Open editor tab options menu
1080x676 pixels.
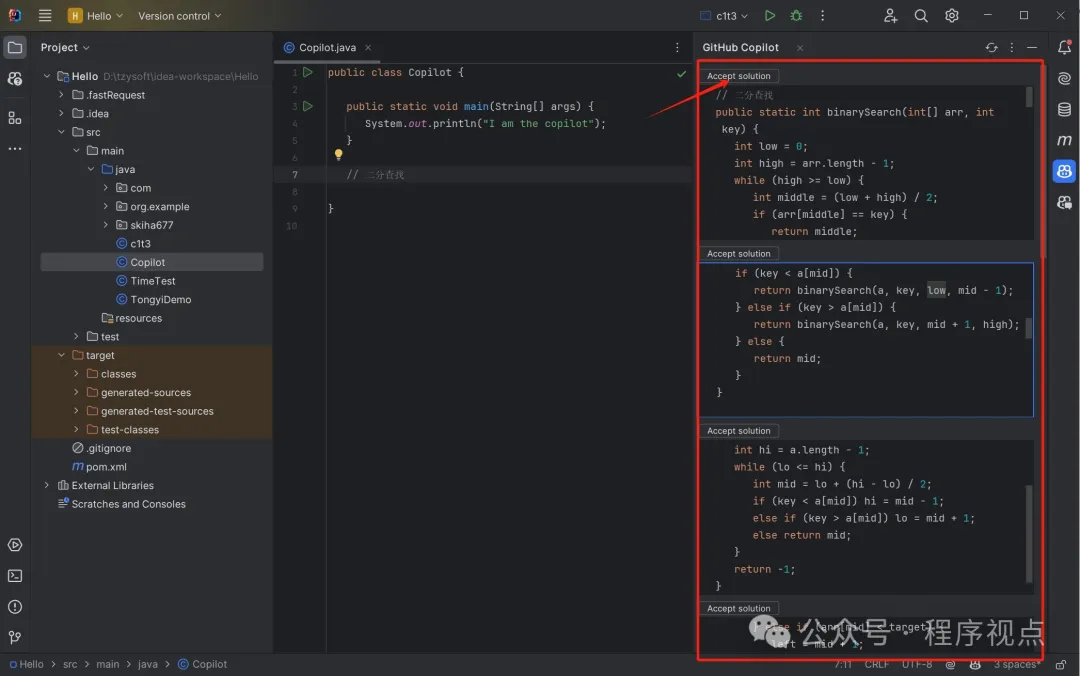(677, 48)
